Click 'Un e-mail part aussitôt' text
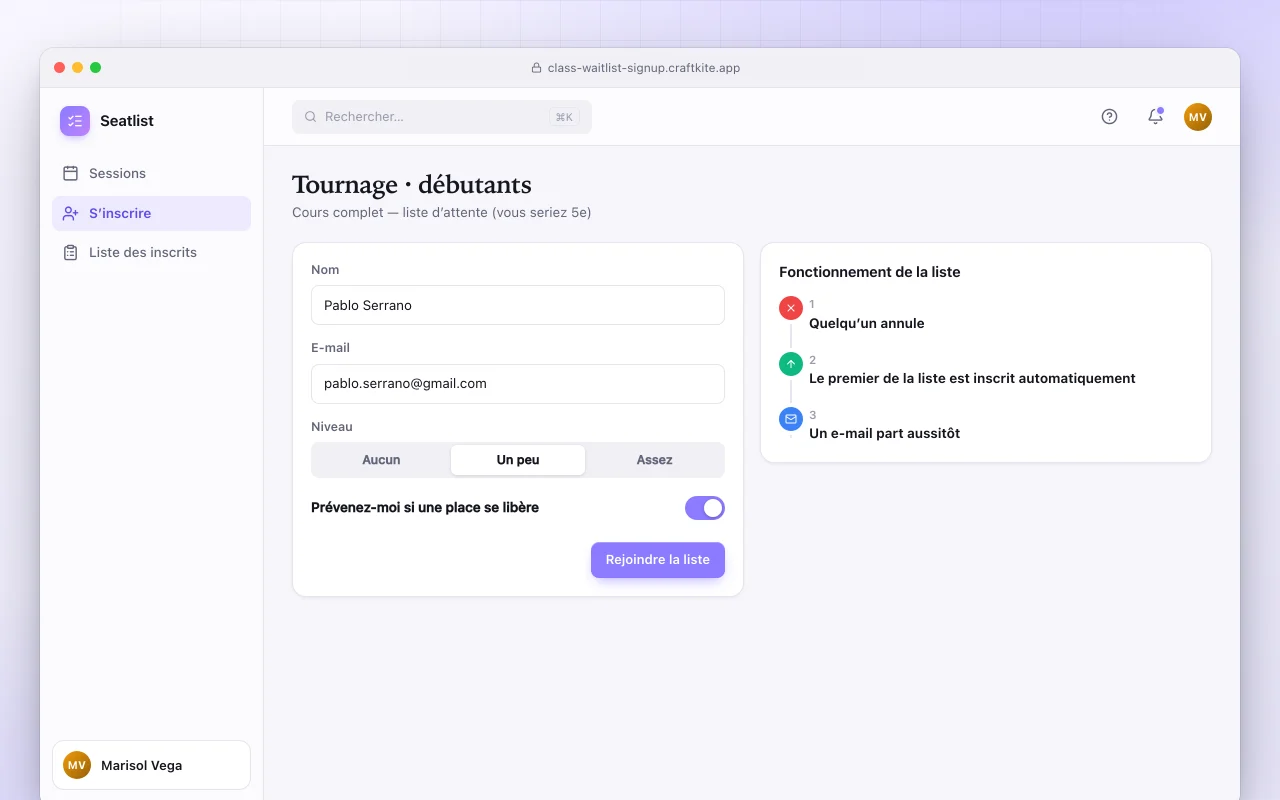Image resolution: width=1280 pixels, height=800 pixels. tap(885, 434)
